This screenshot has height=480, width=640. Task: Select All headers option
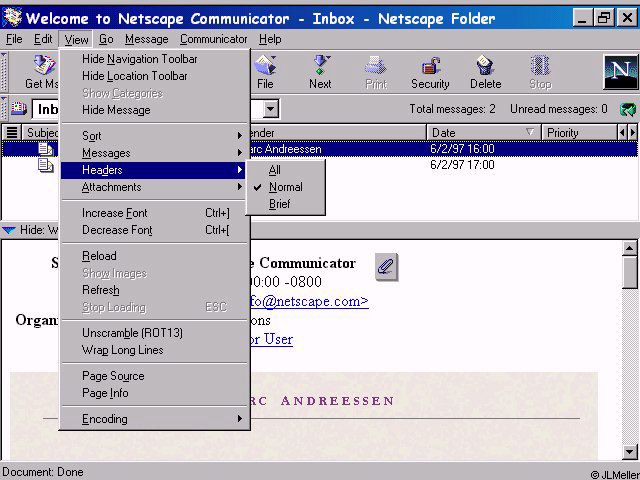point(286,170)
